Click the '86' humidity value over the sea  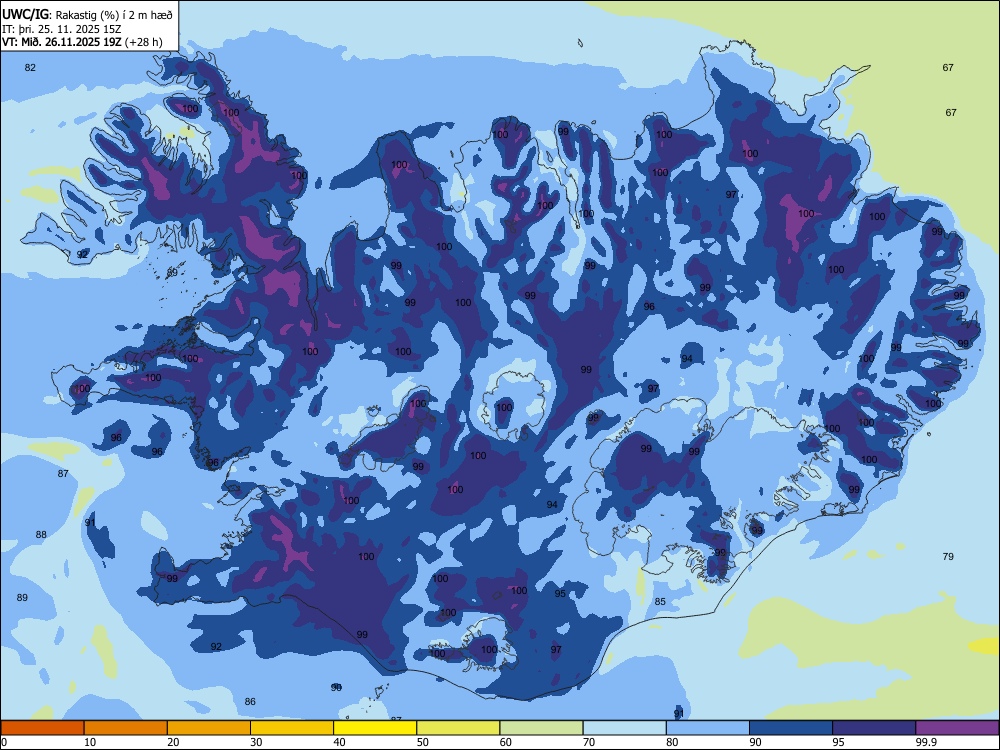[250, 702]
